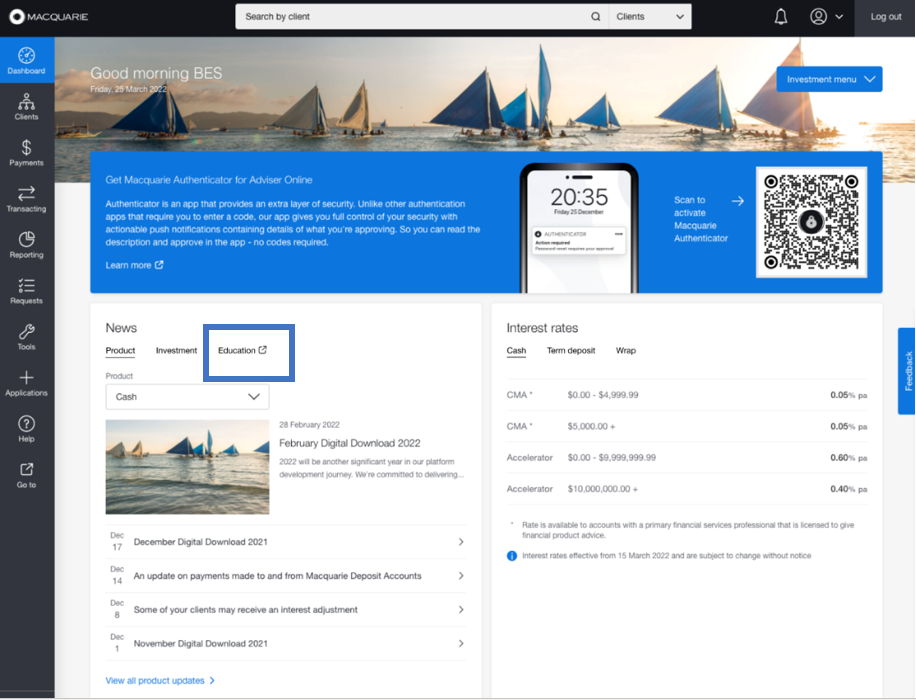
Task: Open the Requests checklist icon
Action: [26, 290]
